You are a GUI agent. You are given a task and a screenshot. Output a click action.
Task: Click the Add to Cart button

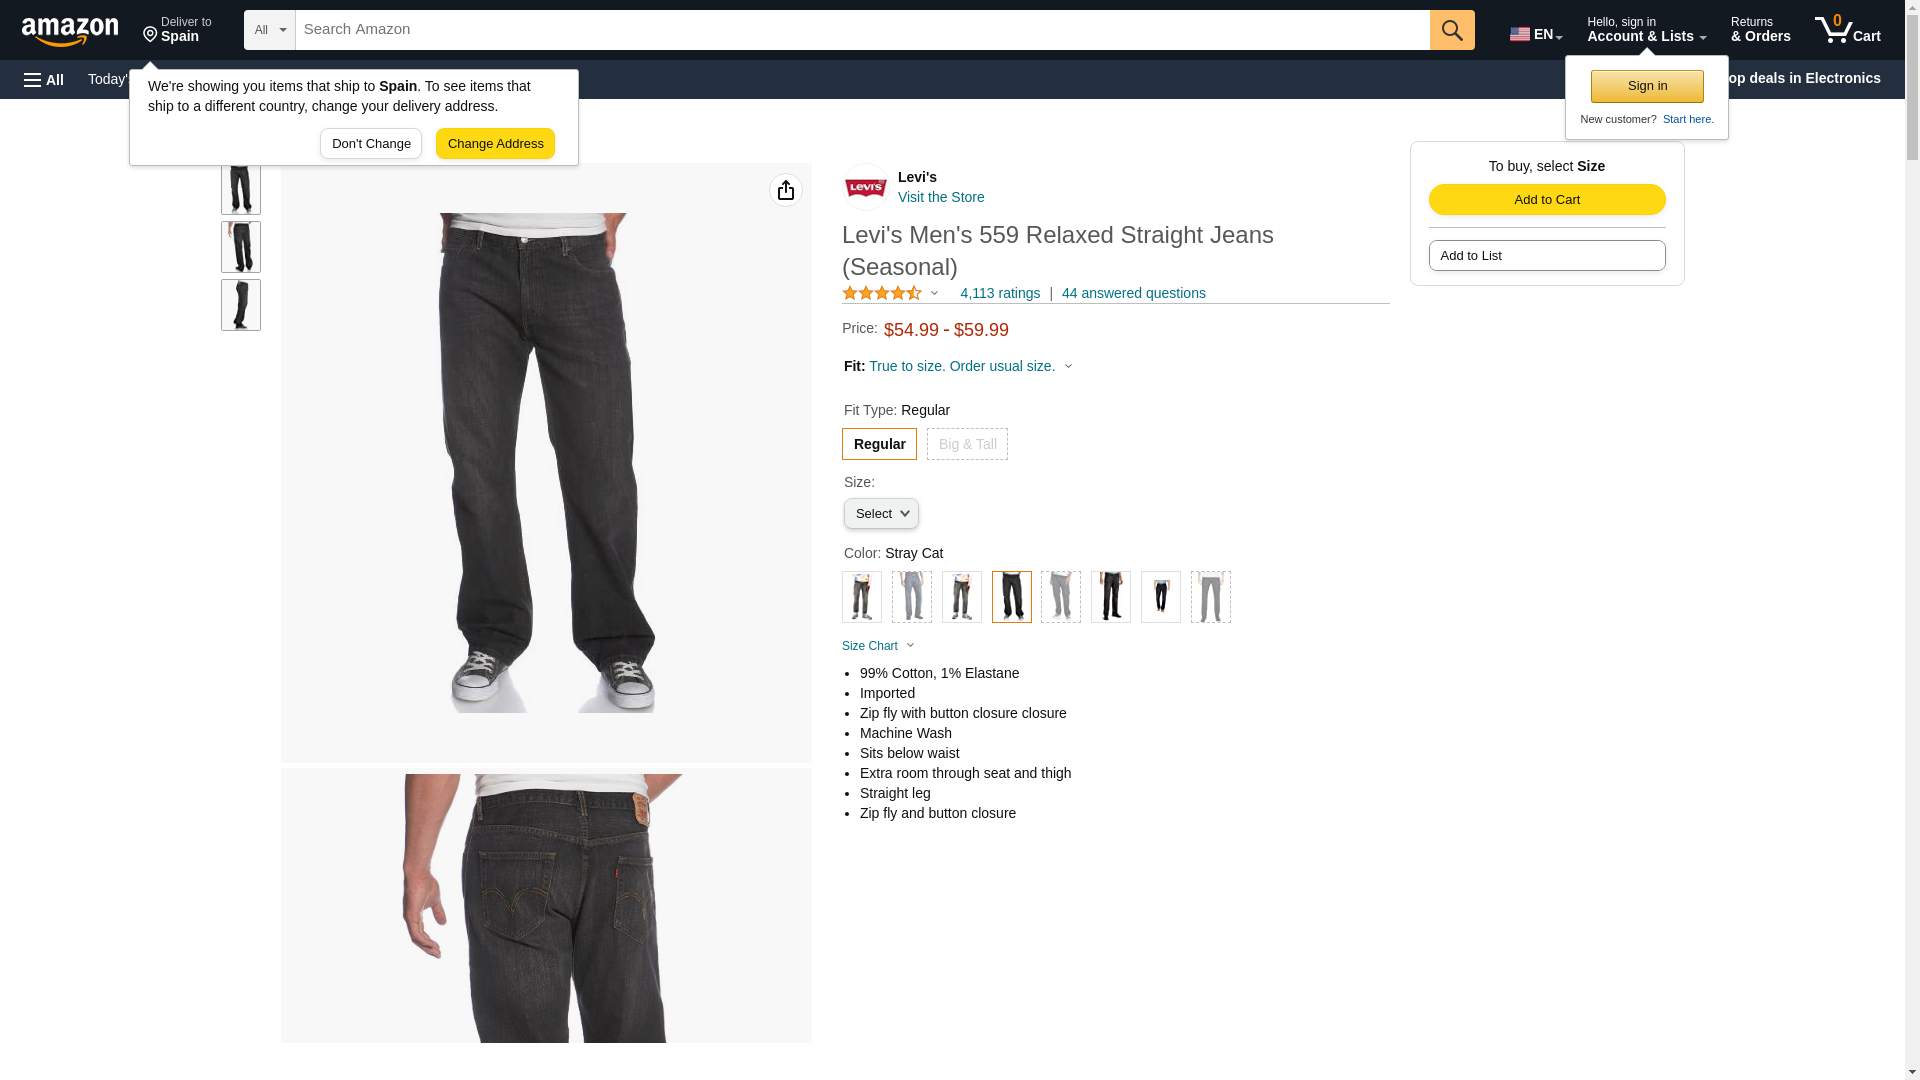1547,200
